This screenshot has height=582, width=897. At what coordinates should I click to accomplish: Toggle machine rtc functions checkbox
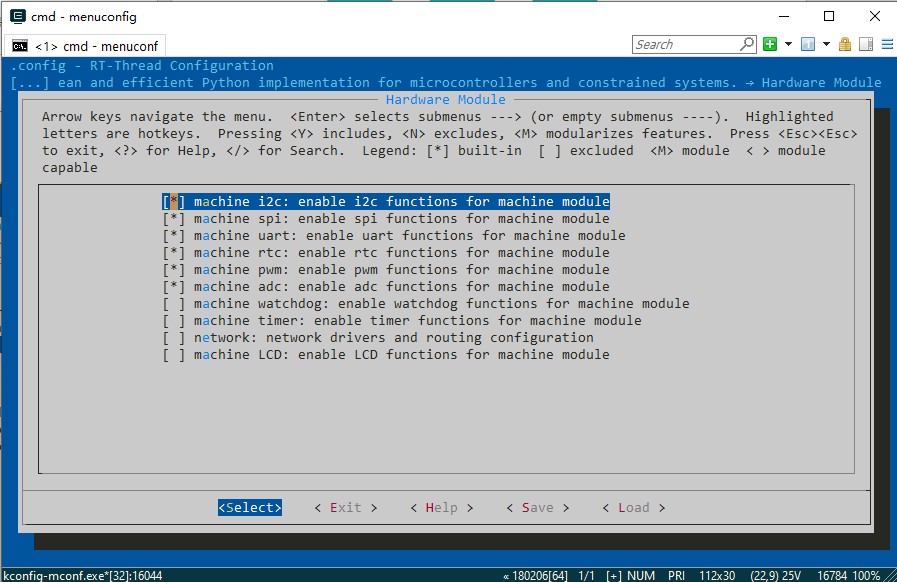174,252
